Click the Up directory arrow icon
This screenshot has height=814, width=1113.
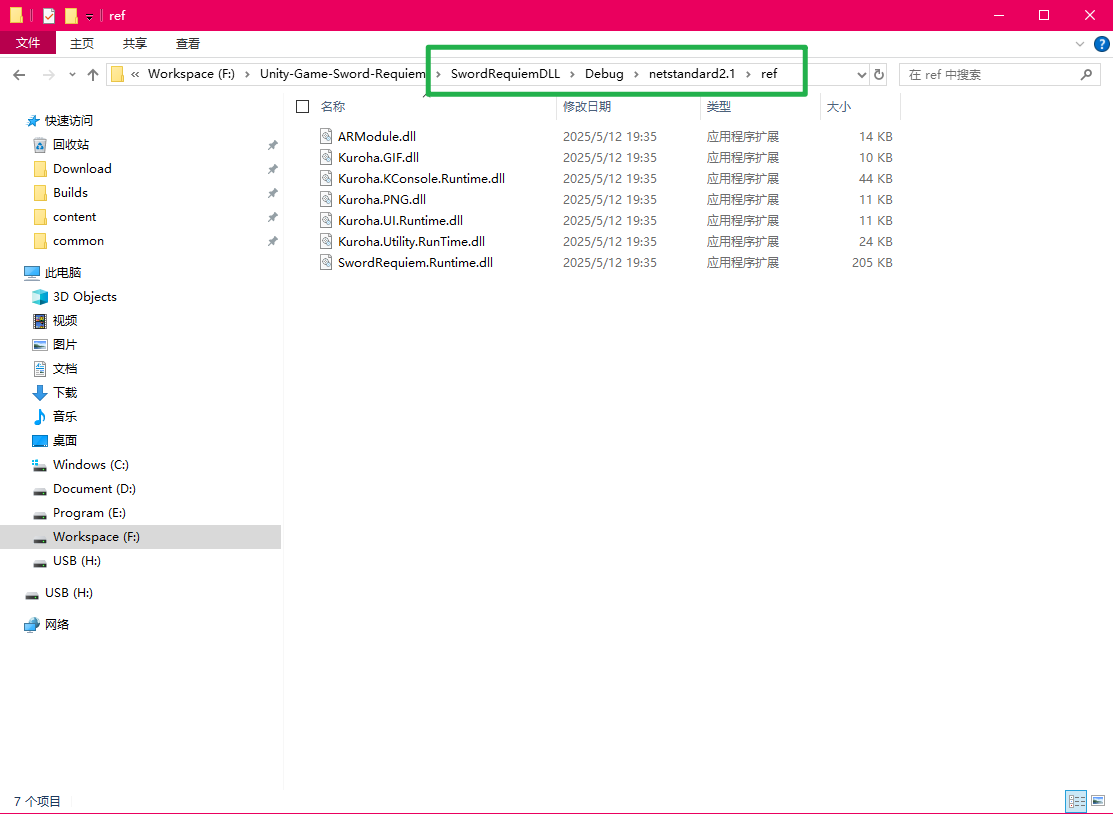coord(93,75)
